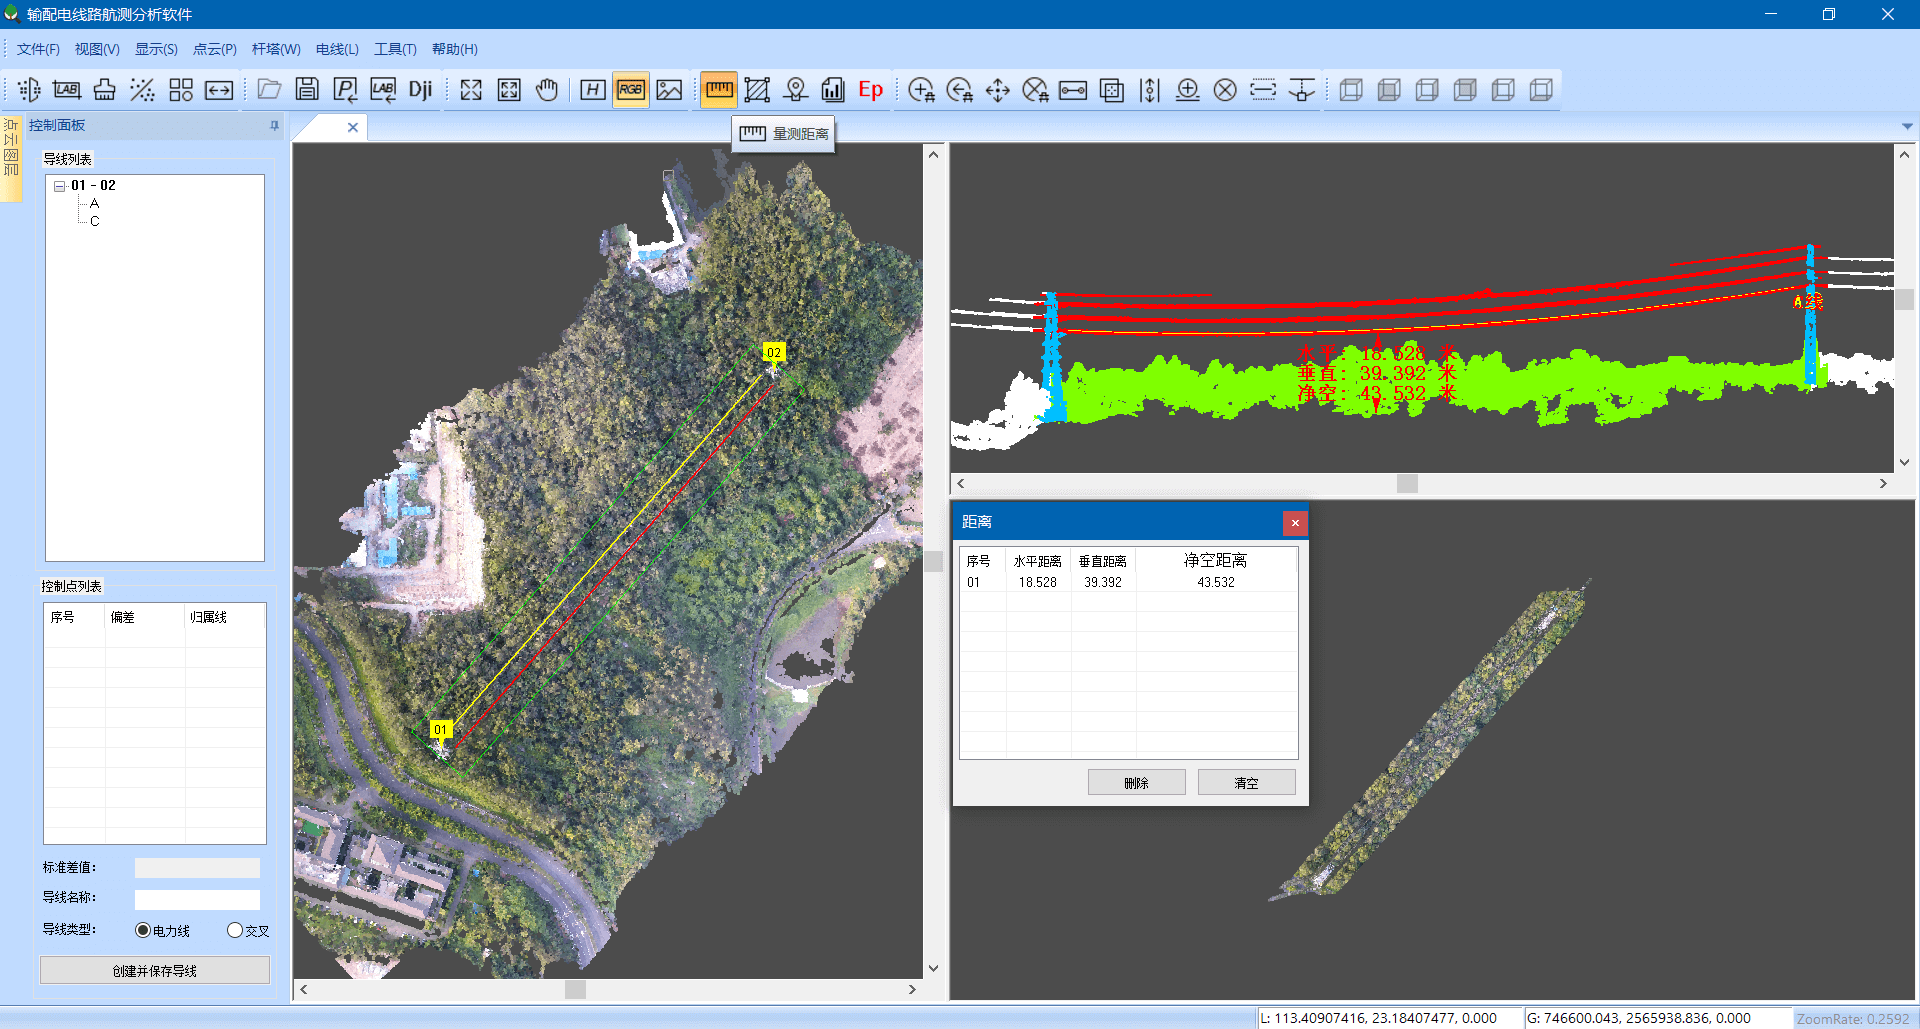Select the 电力线 radio button
The image size is (1920, 1029).
pyautogui.click(x=142, y=930)
